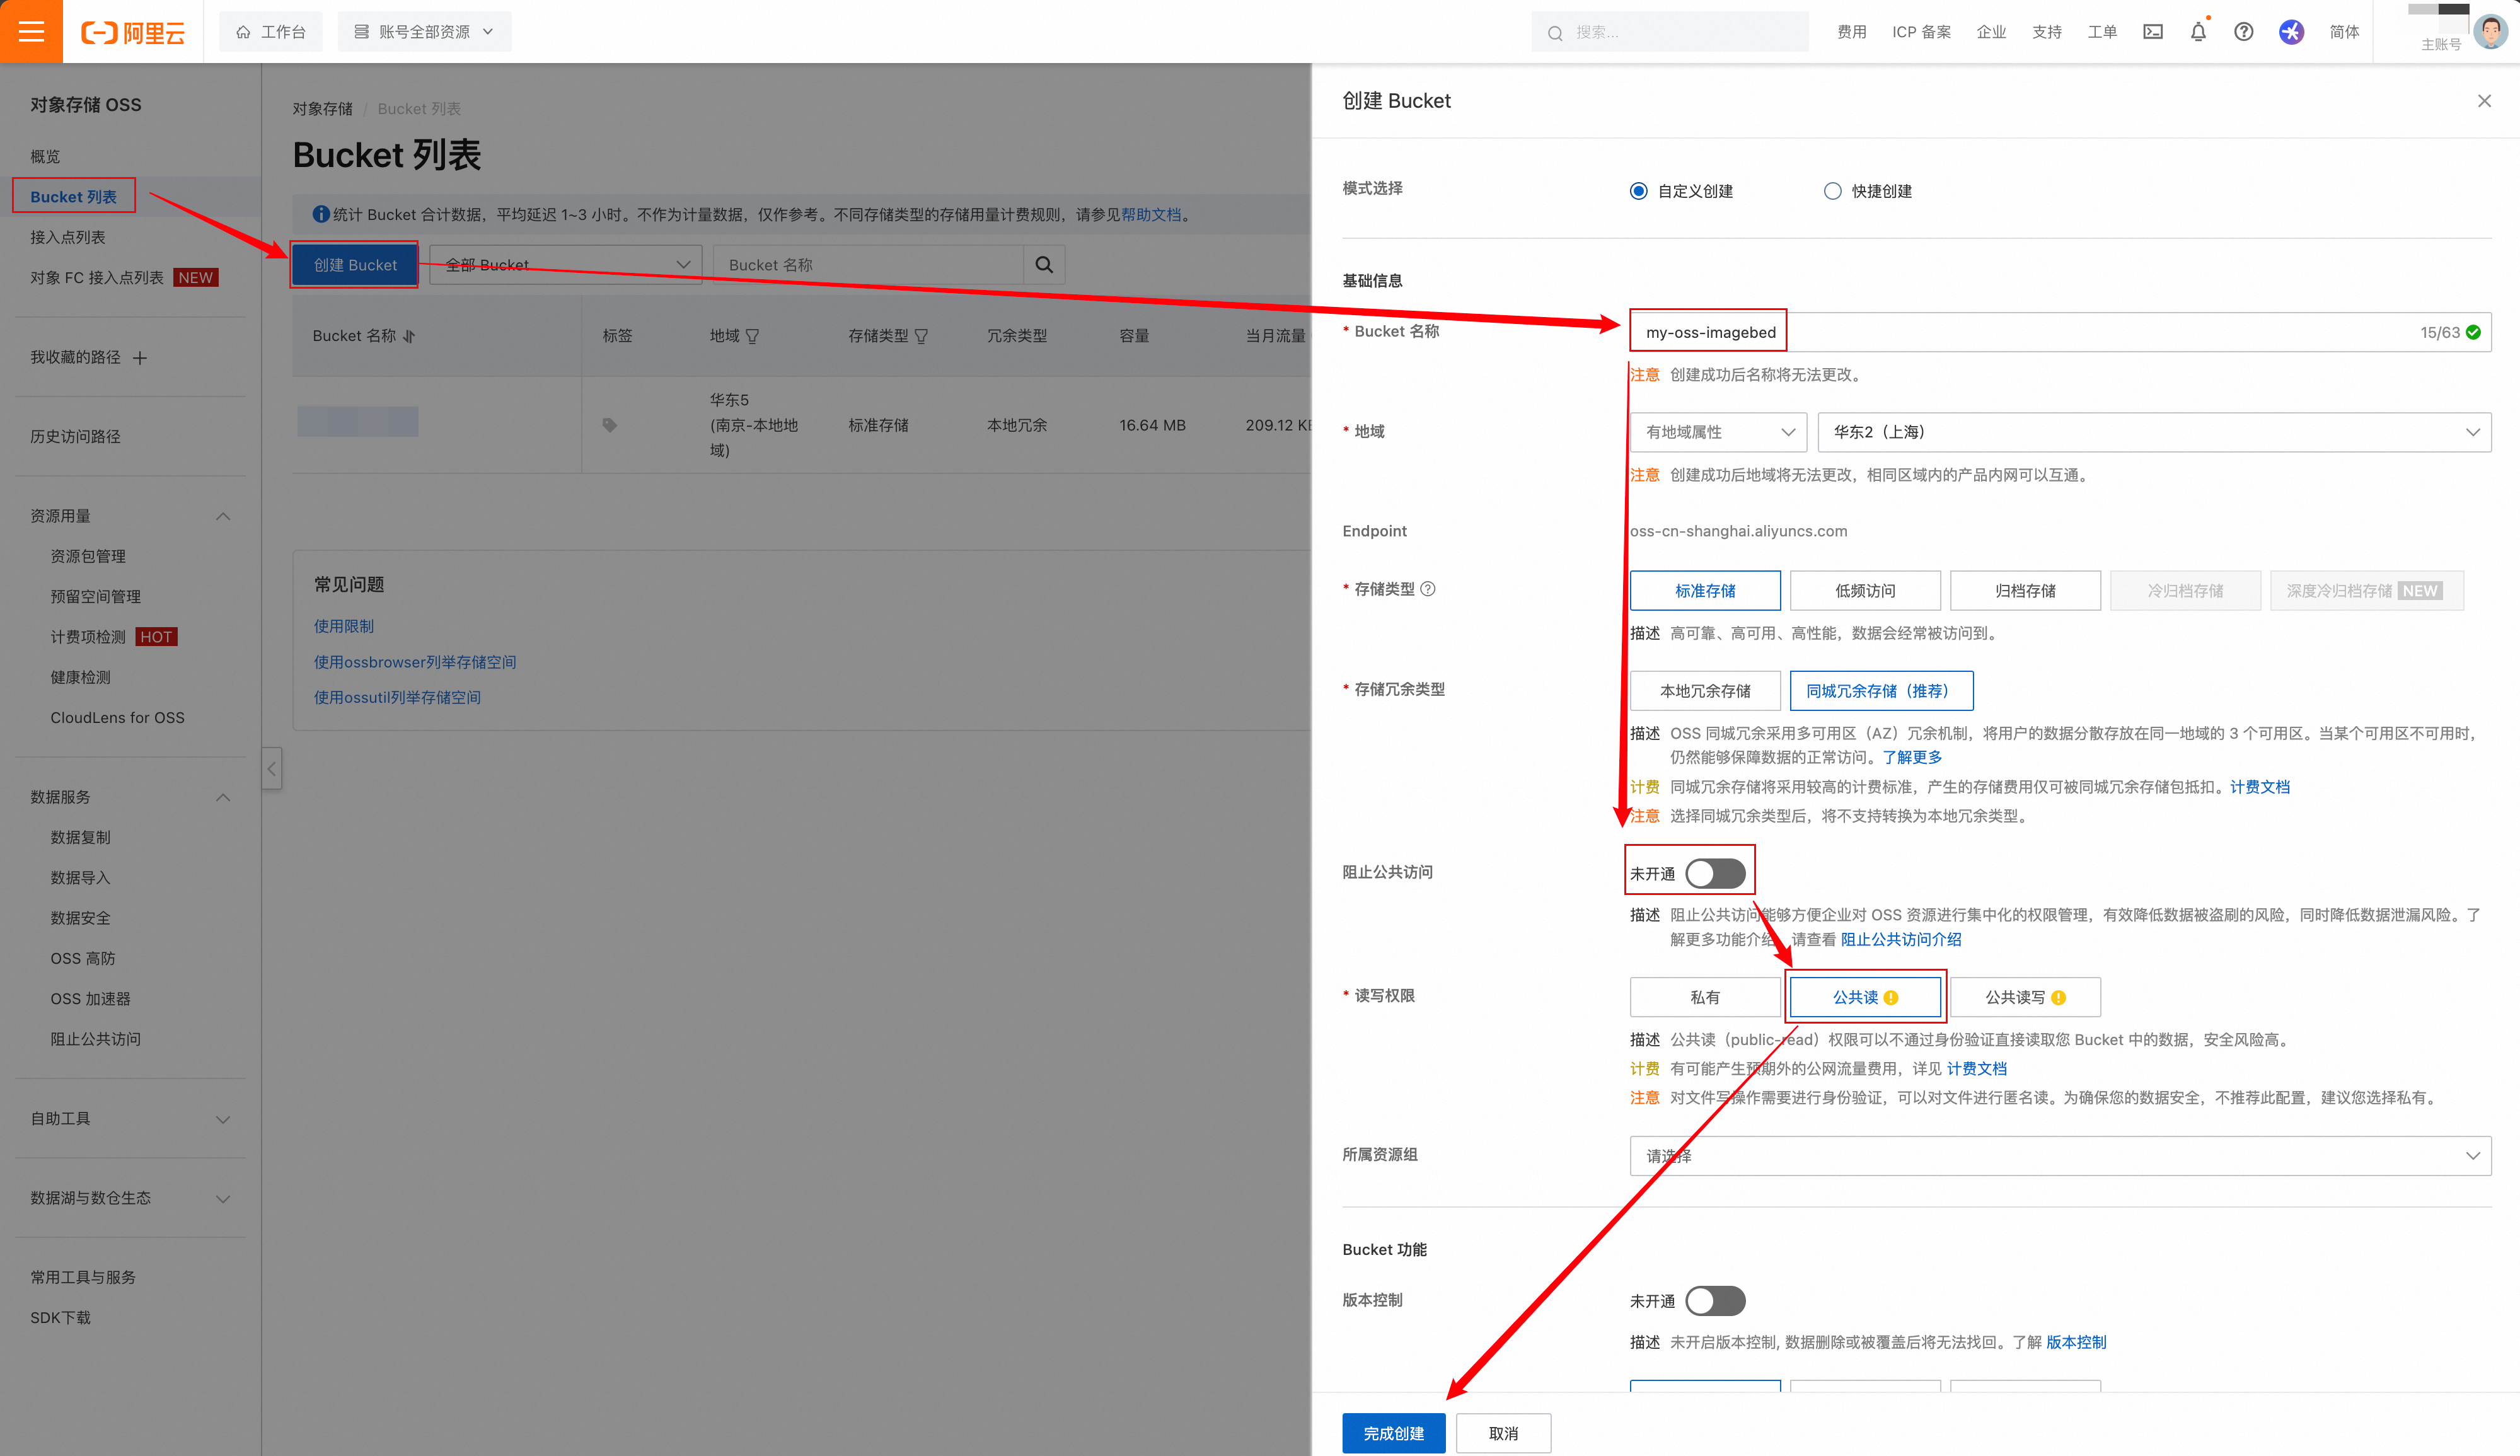Image resolution: width=2520 pixels, height=1456 pixels.
Task: Click the Aliyun logo
Action: pyautogui.click(x=133, y=32)
